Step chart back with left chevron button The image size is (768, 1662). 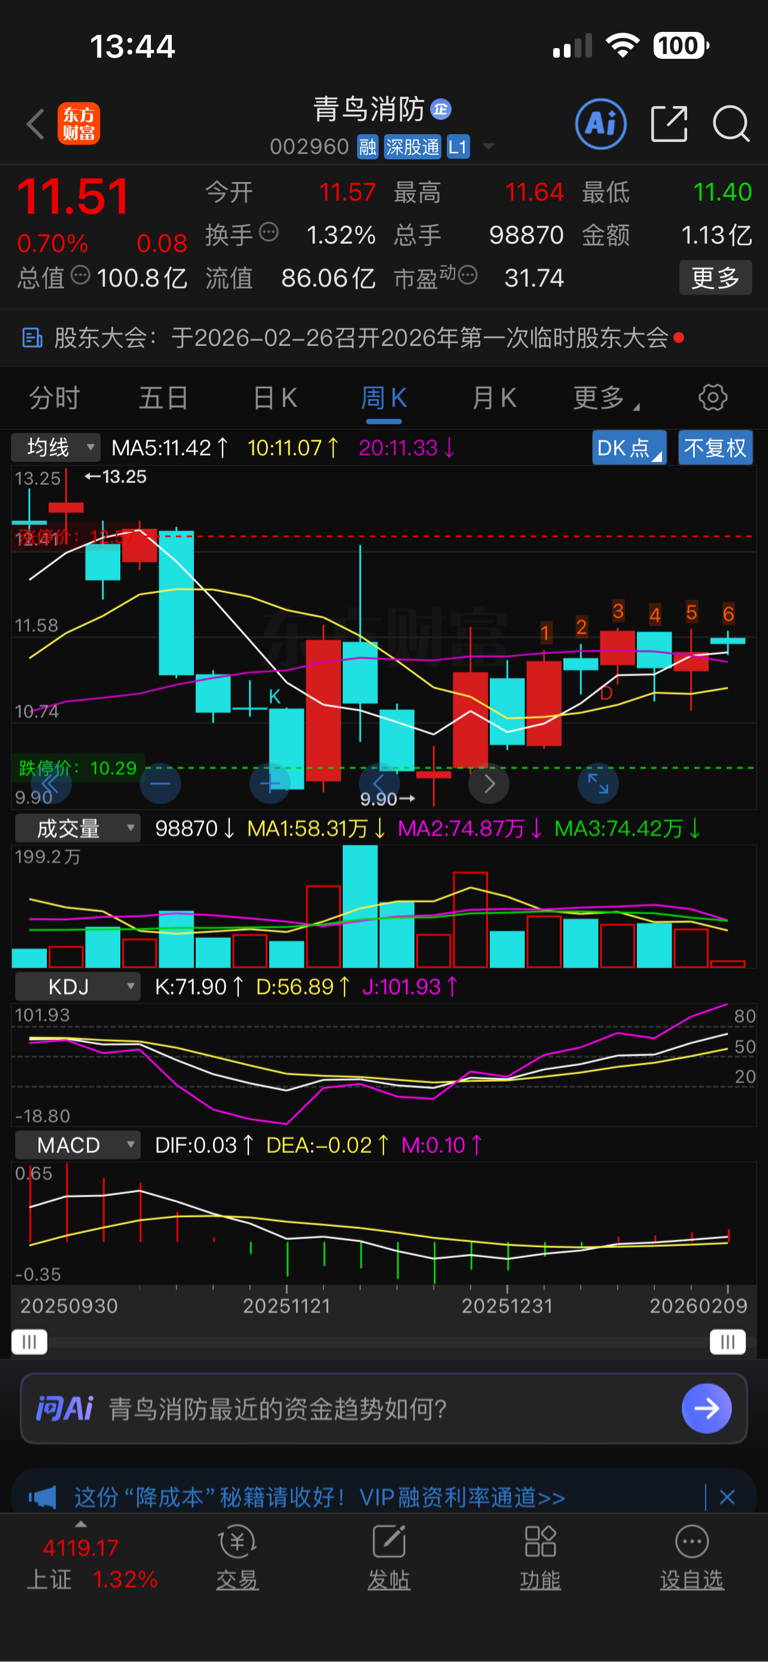[379, 784]
